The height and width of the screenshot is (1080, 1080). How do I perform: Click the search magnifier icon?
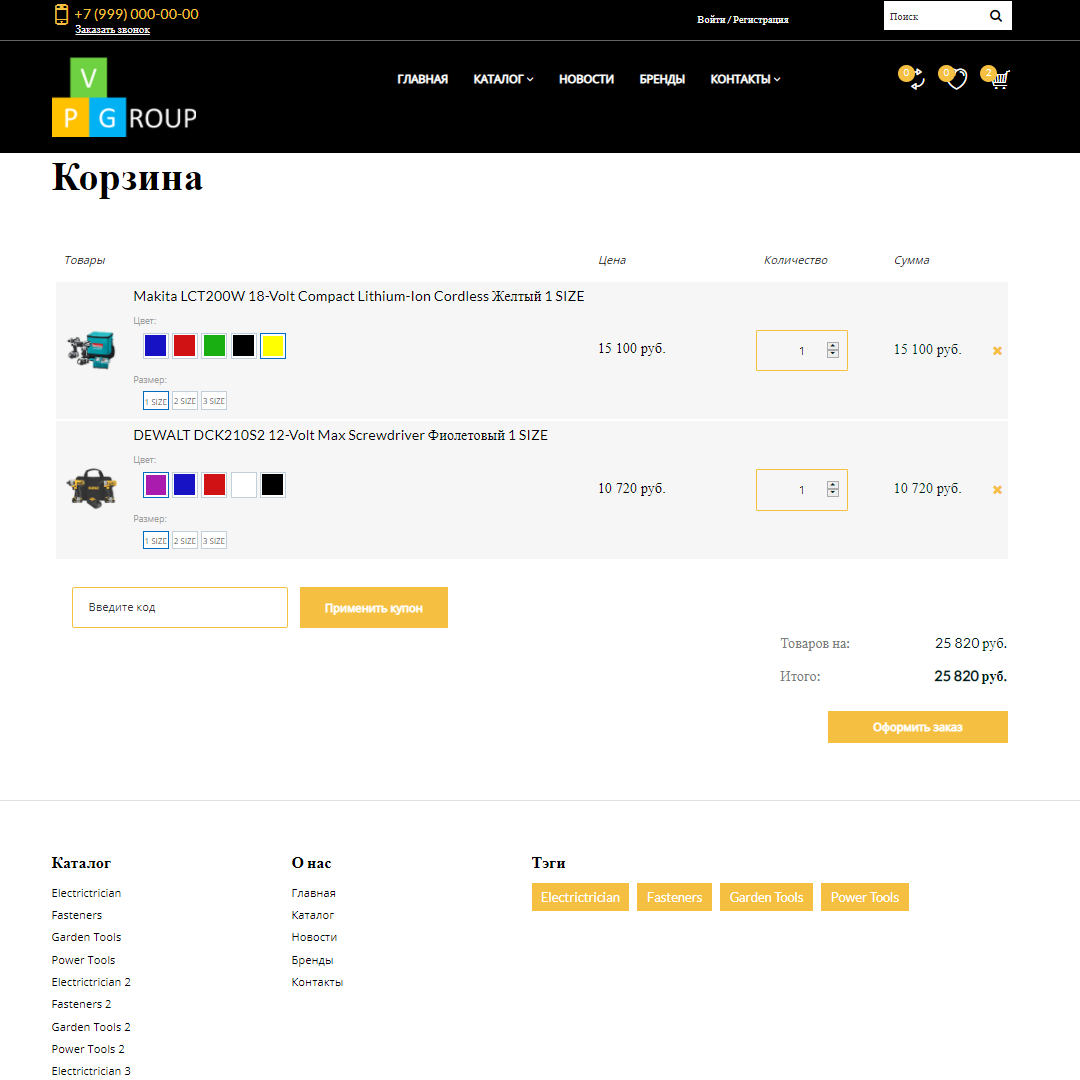996,15
